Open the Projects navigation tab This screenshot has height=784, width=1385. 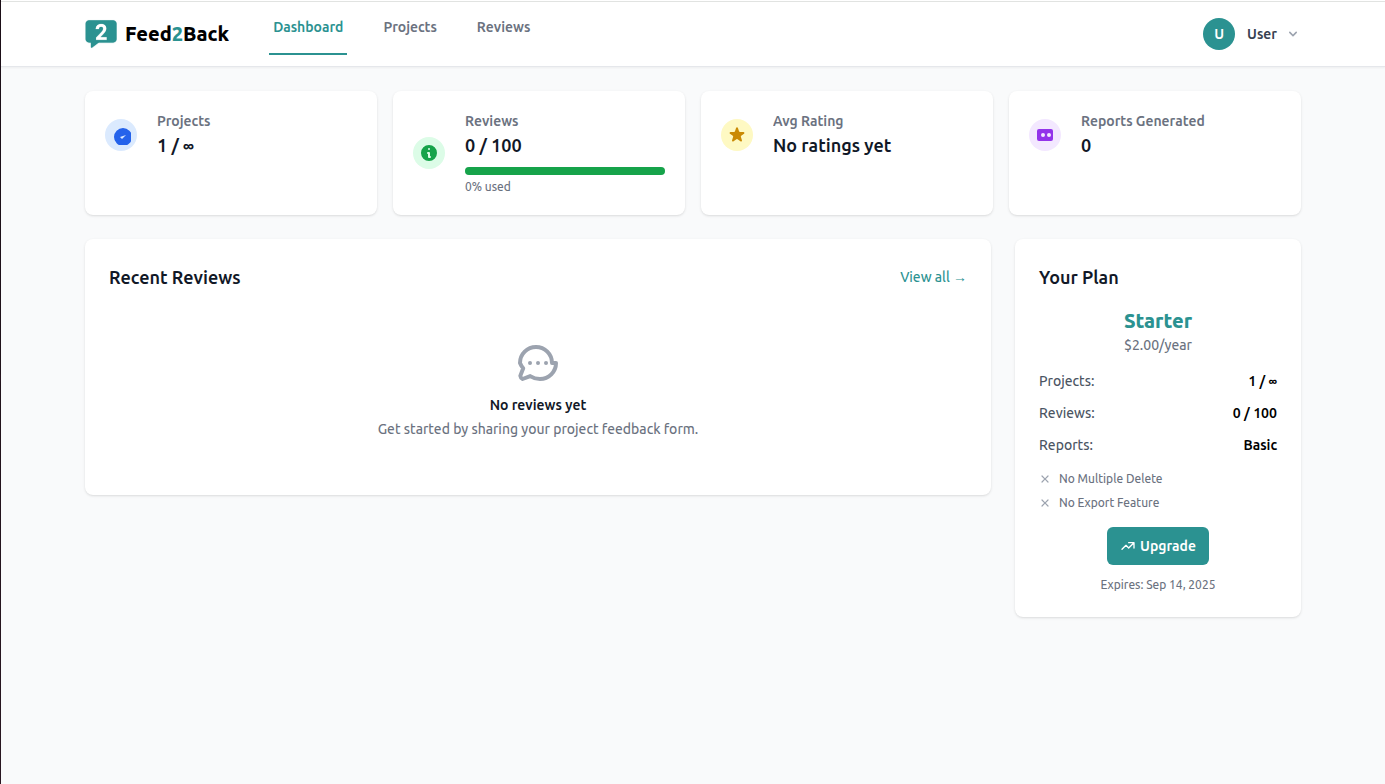[410, 28]
